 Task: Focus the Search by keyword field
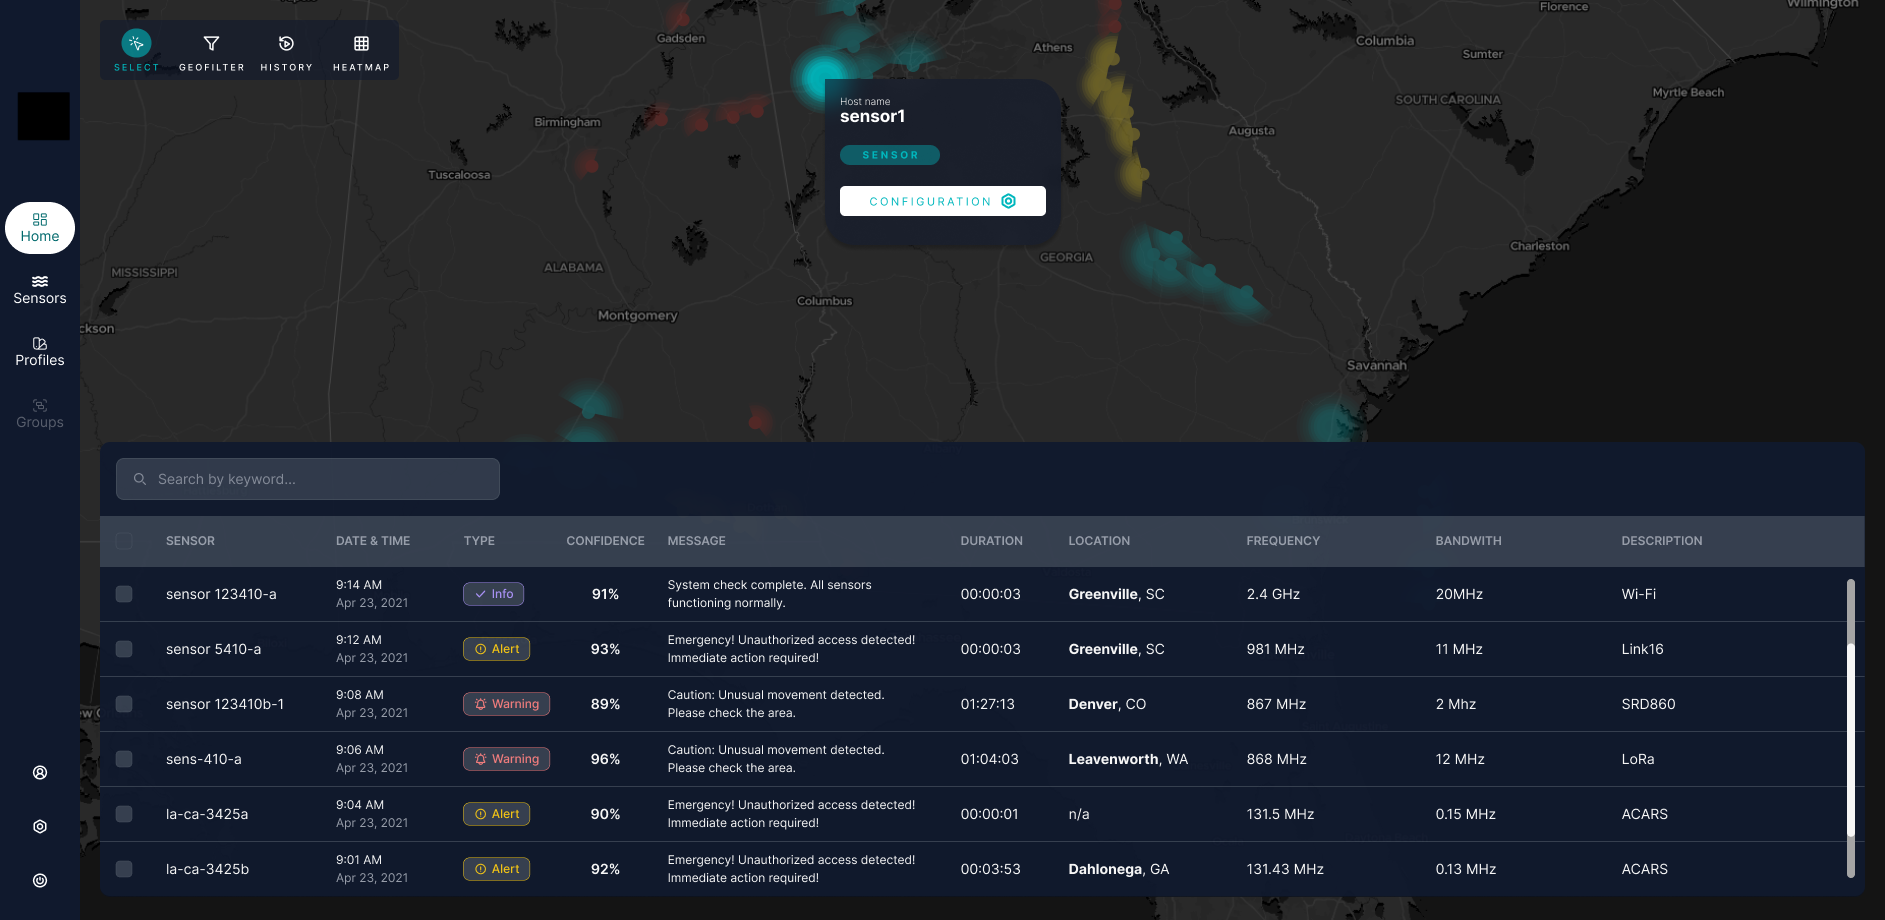[x=308, y=479]
